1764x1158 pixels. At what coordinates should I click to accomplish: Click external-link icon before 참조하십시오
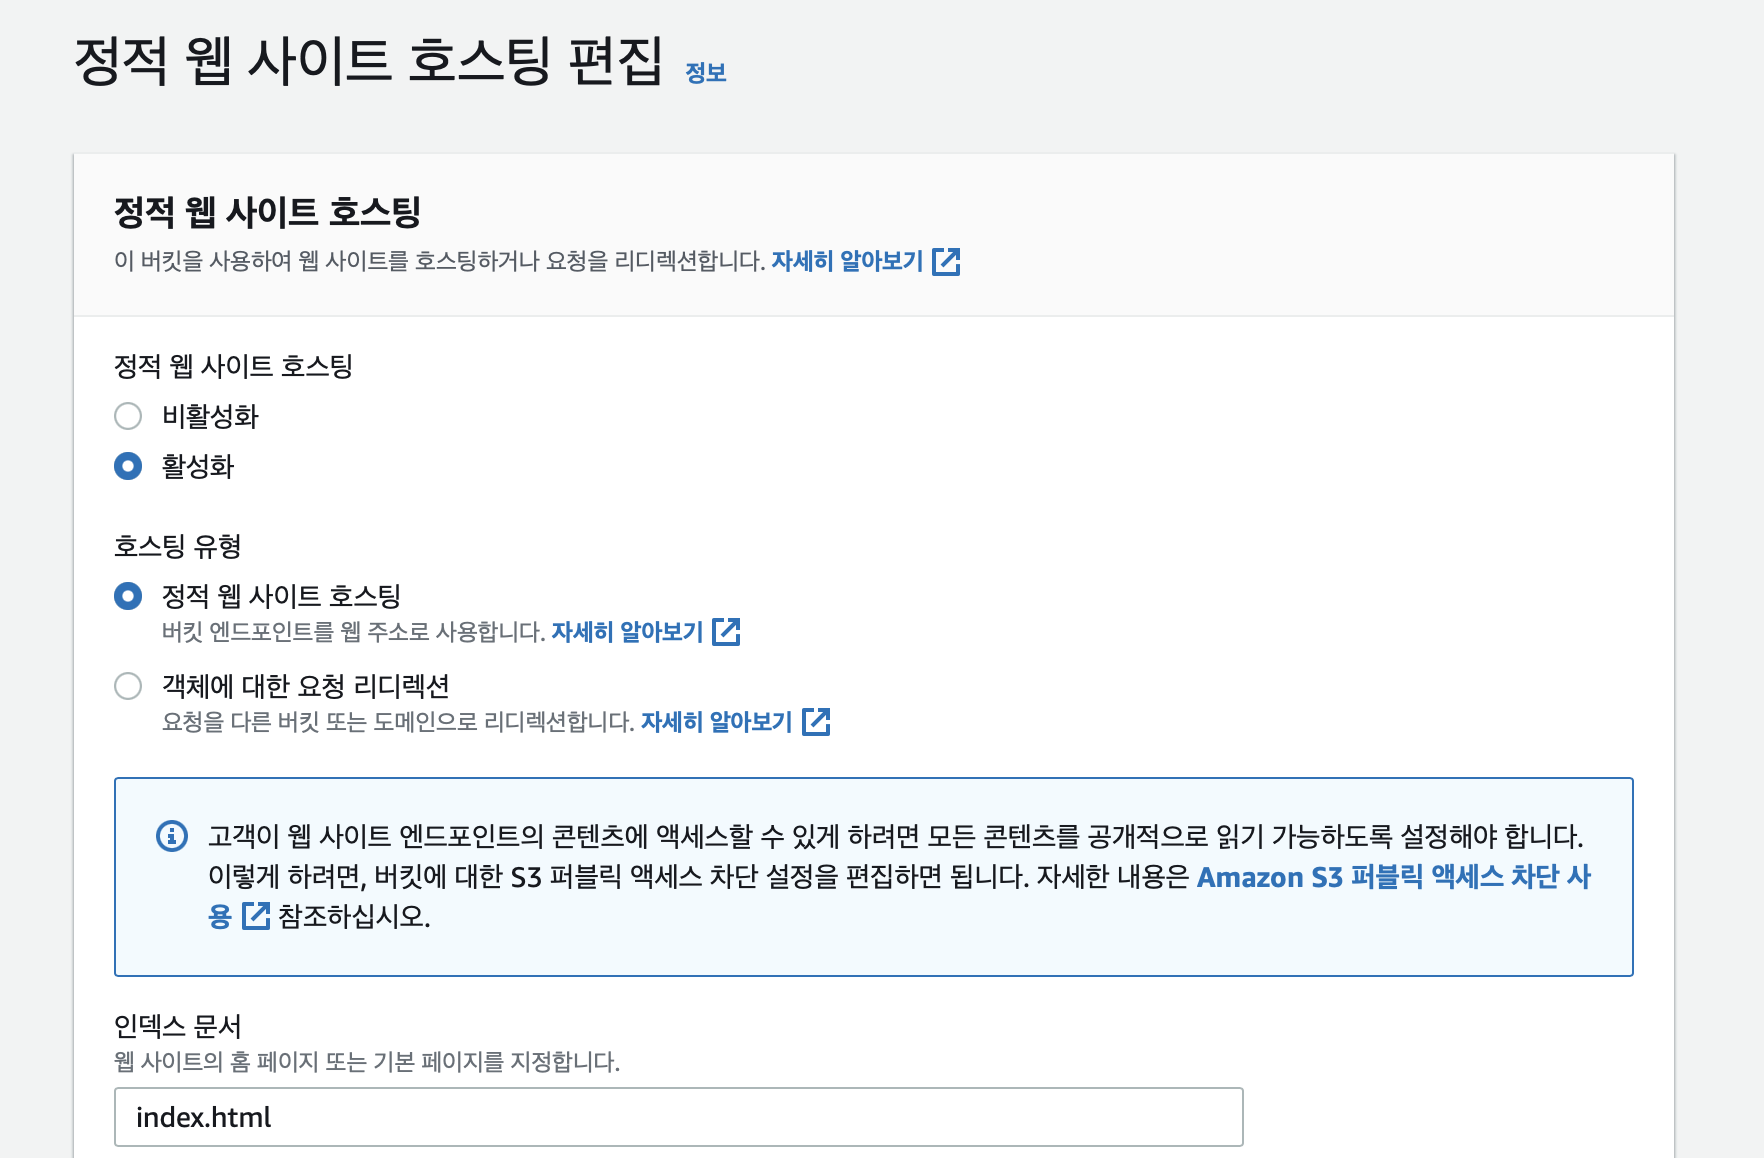pyautogui.click(x=256, y=916)
